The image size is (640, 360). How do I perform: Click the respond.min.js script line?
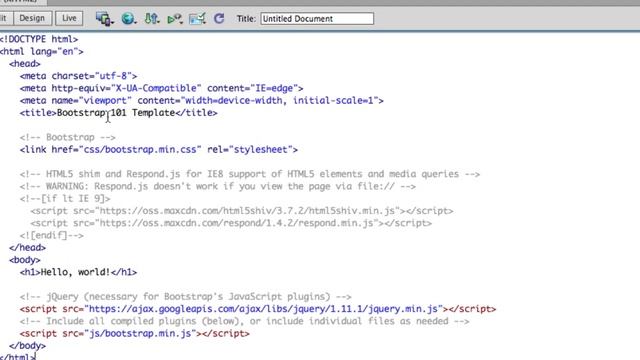231,223
